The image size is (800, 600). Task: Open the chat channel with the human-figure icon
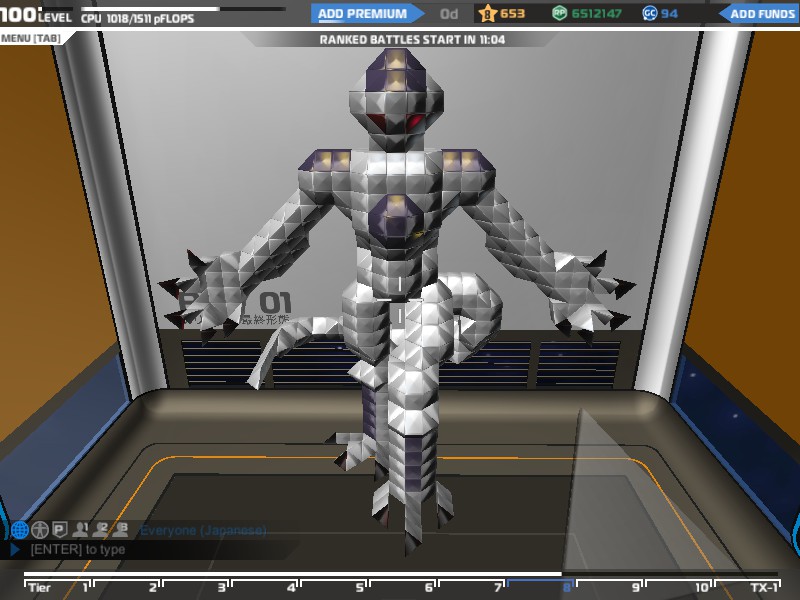[40, 530]
